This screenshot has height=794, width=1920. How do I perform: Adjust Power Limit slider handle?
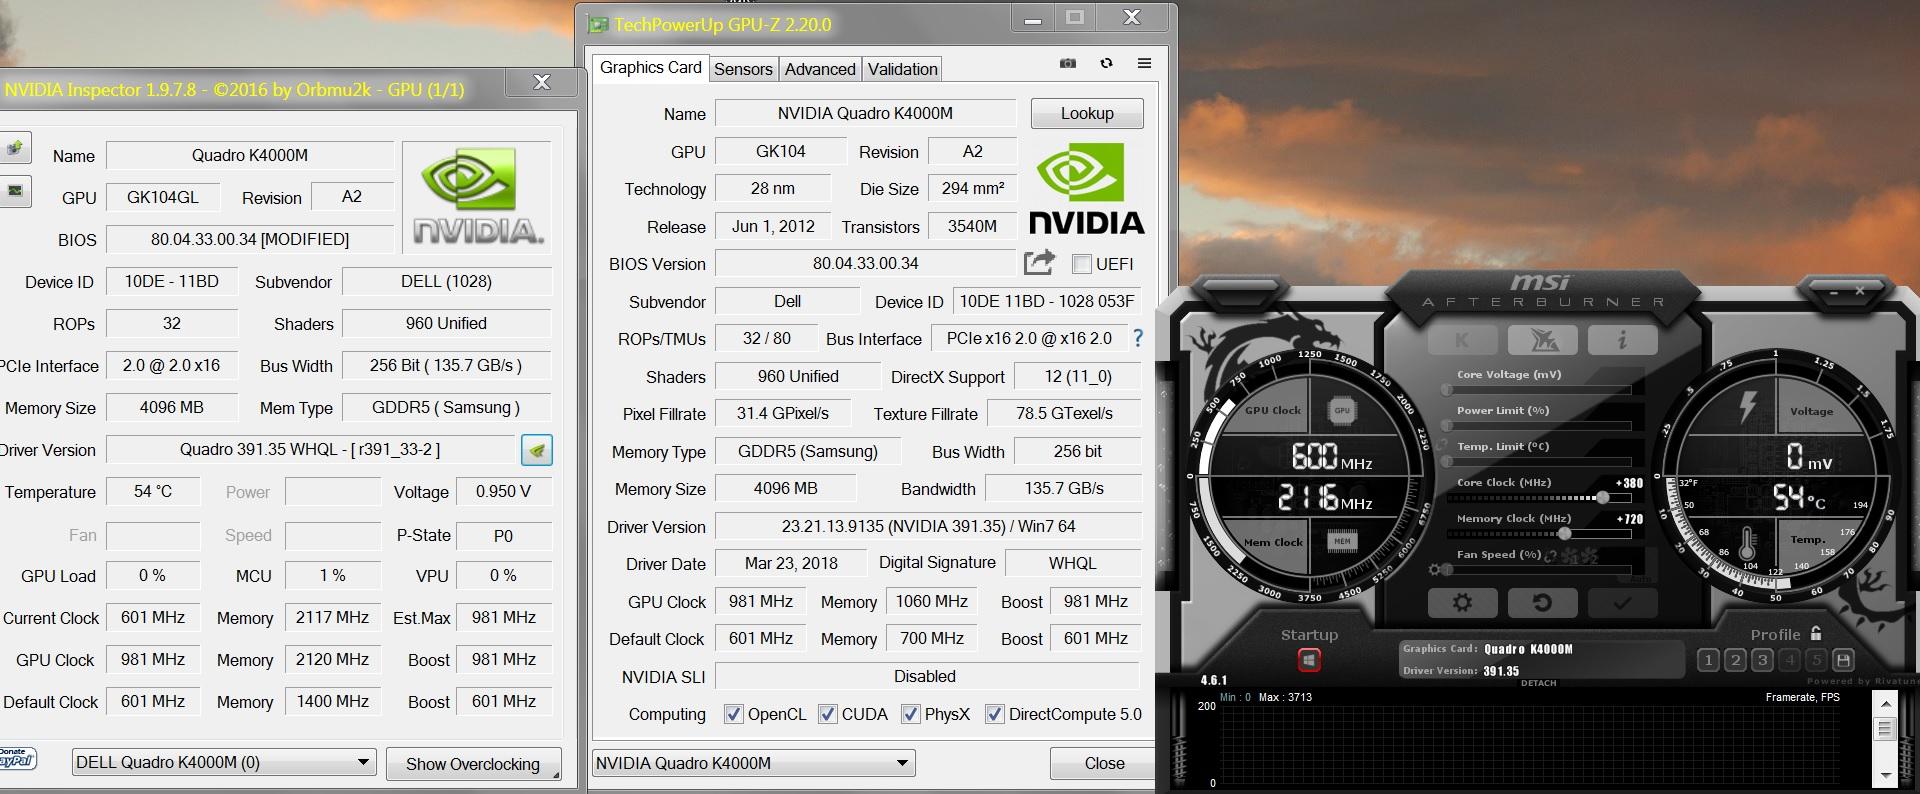[1447, 425]
